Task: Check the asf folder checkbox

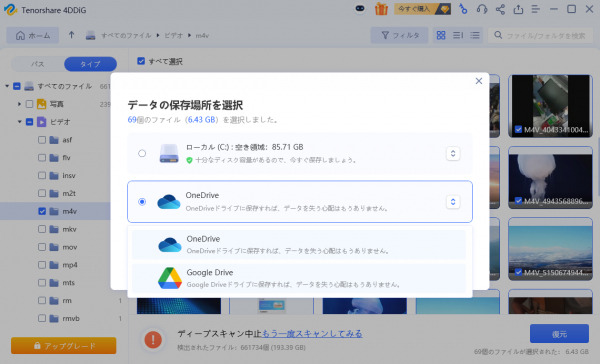Action: [42, 140]
